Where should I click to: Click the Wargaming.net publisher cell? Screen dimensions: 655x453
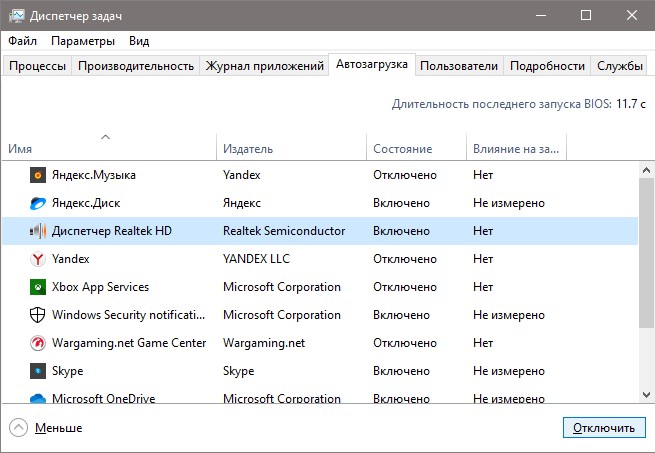[x=264, y=343]
